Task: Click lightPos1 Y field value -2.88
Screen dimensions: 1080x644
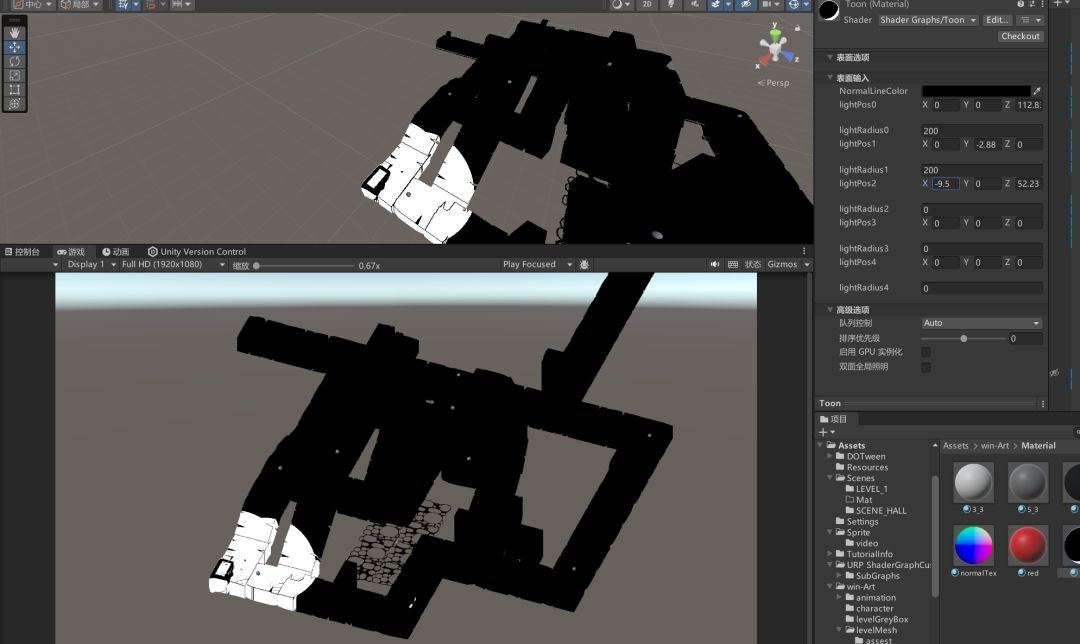Action: tap(987, 145)
